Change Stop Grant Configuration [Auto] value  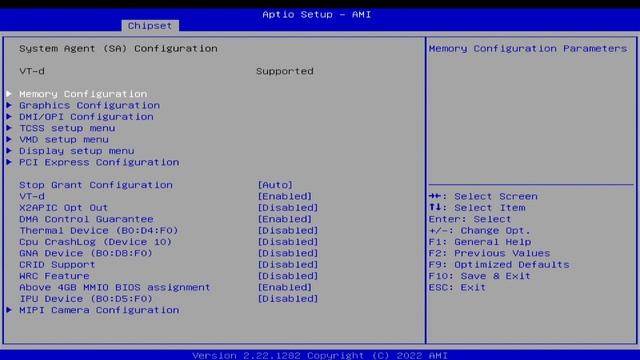click(x=275, y=185)
